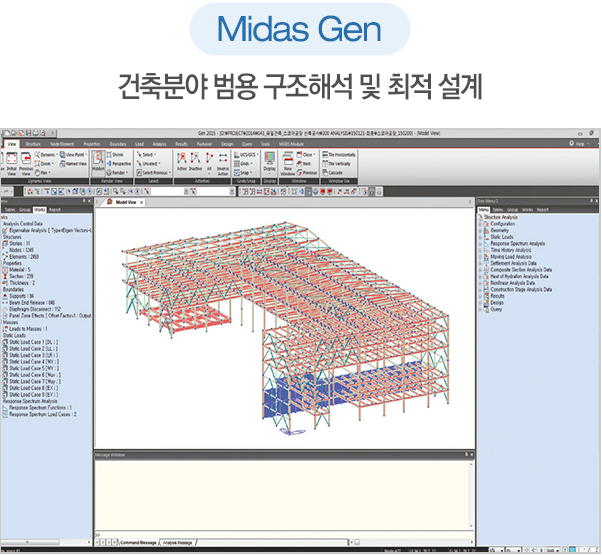Viewport: 602px width, 556px height.
Task: Open the Pushover ribbon tab
Action: [204, 144]
